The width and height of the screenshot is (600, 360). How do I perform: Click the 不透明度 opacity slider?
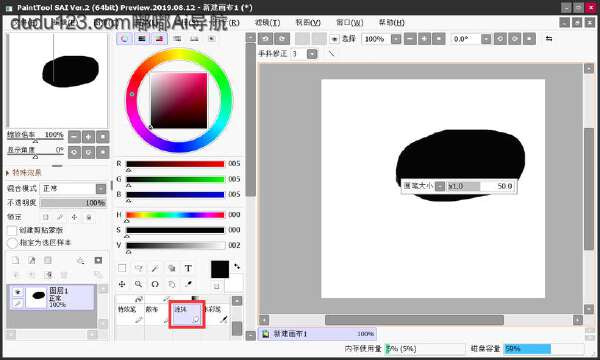coord(73,203)
